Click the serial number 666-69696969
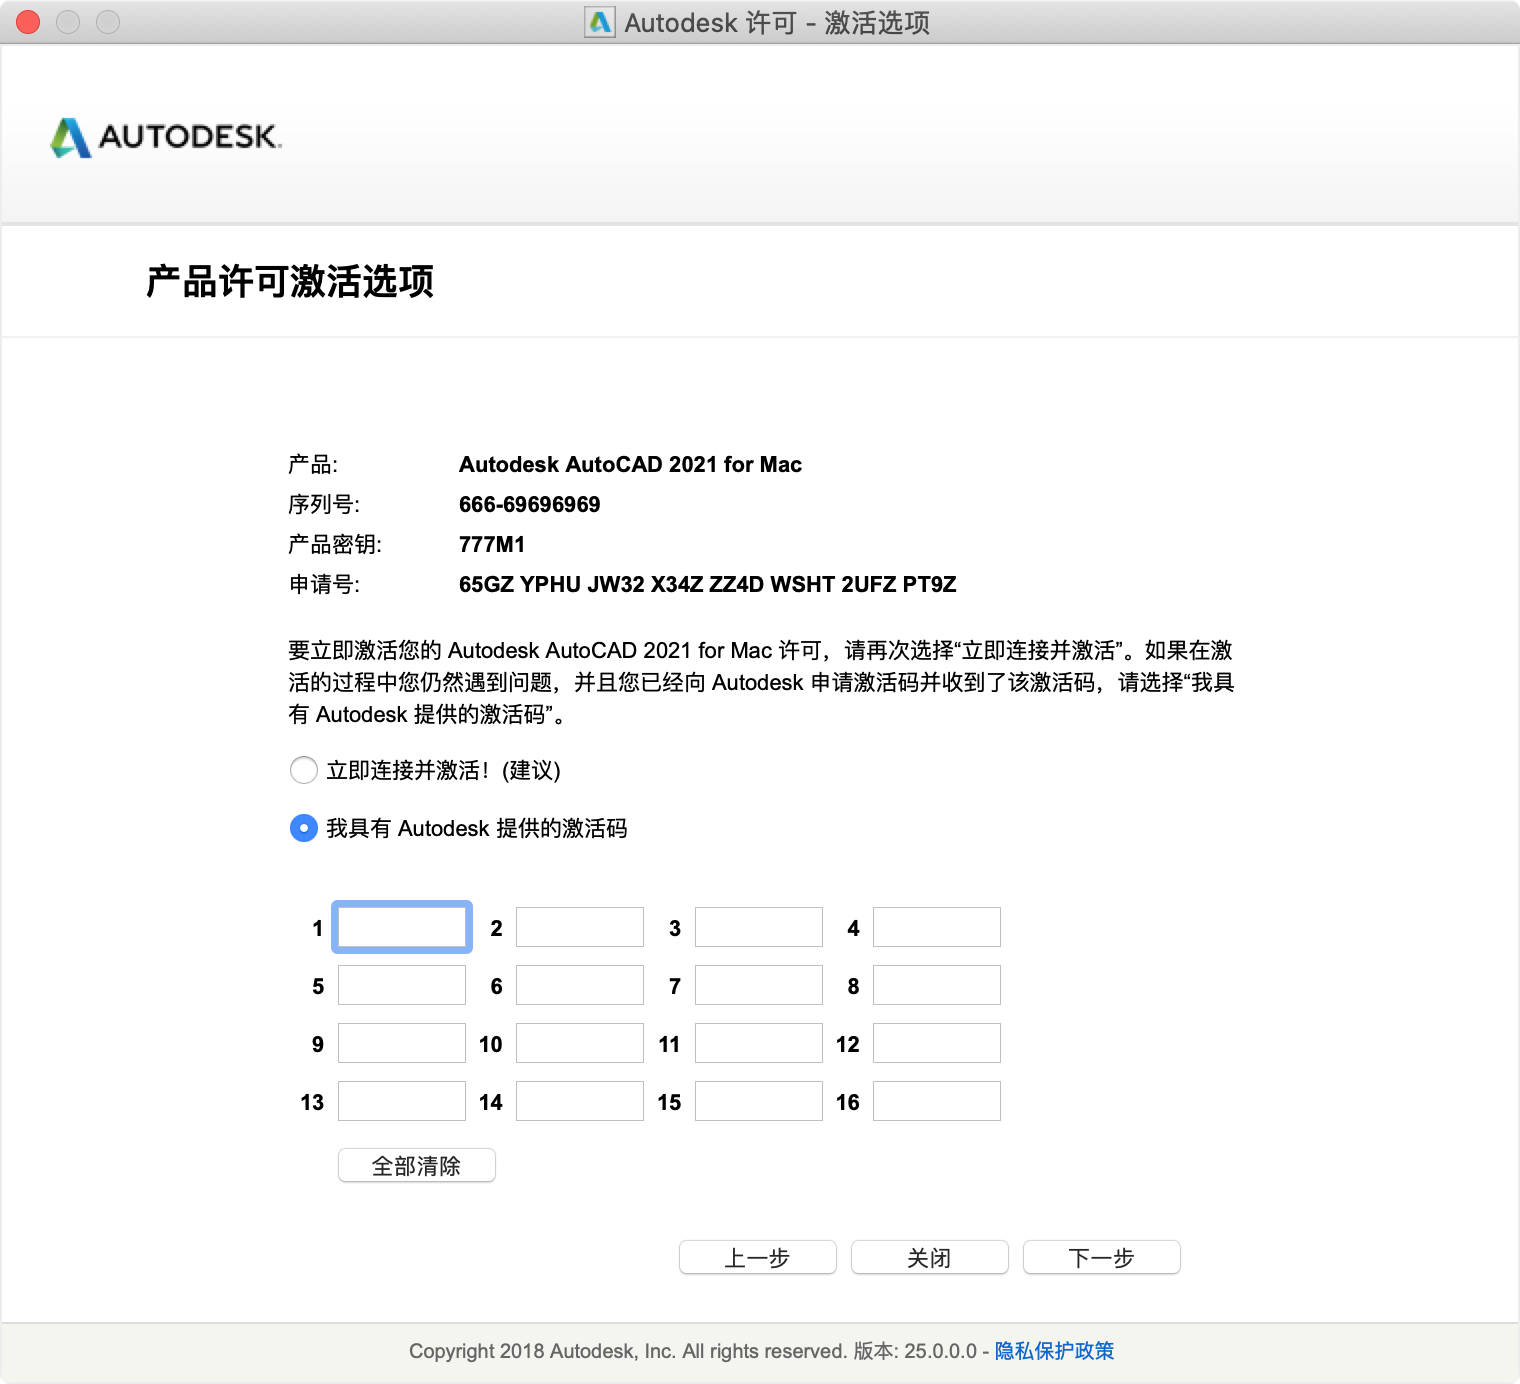This screenshot has height=1384, width=1520. [x=530, y=504]
